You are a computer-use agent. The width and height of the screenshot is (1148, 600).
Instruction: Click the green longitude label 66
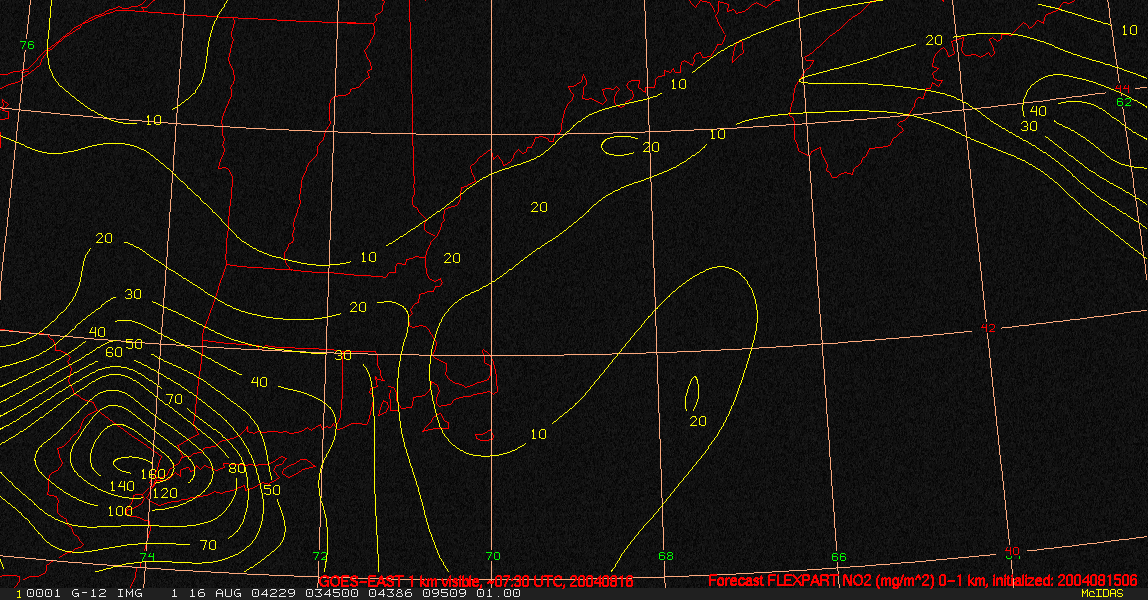tap(839, 557)
